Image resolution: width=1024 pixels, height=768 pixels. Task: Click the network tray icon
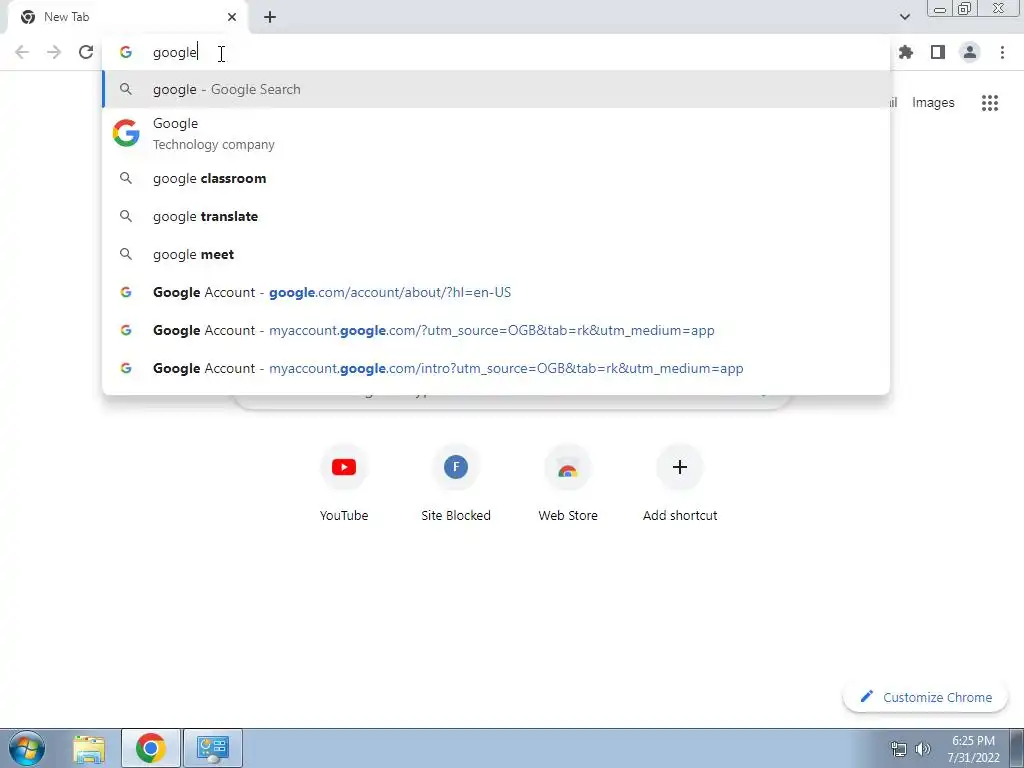[899, 749]
